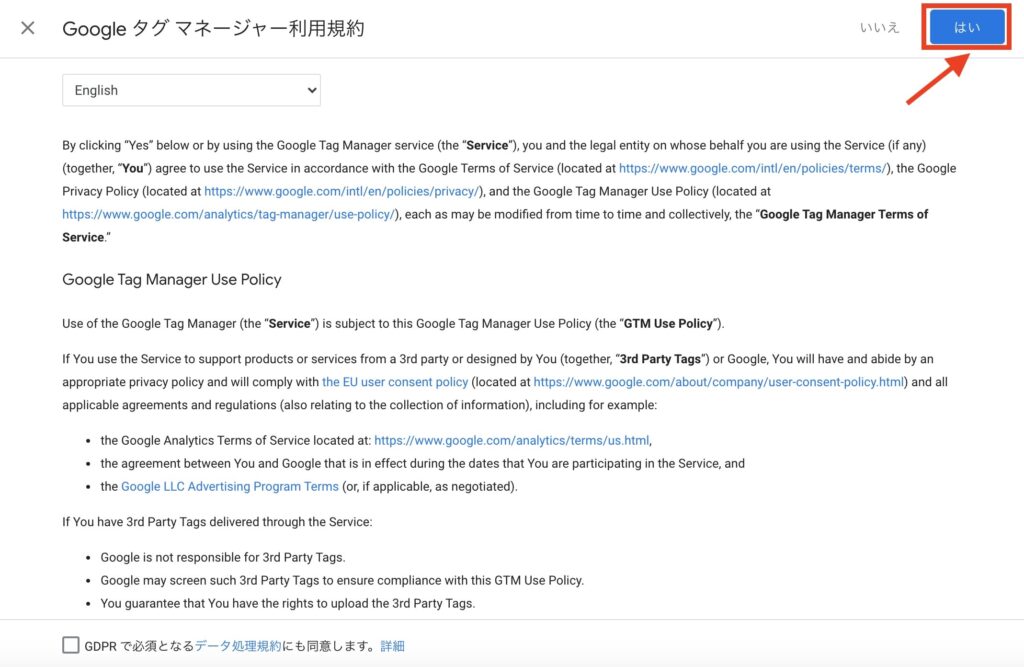Click bold 'GTM Use Policy' text
This screenshot has height=667, width=1024.
(x=668, y=324)
